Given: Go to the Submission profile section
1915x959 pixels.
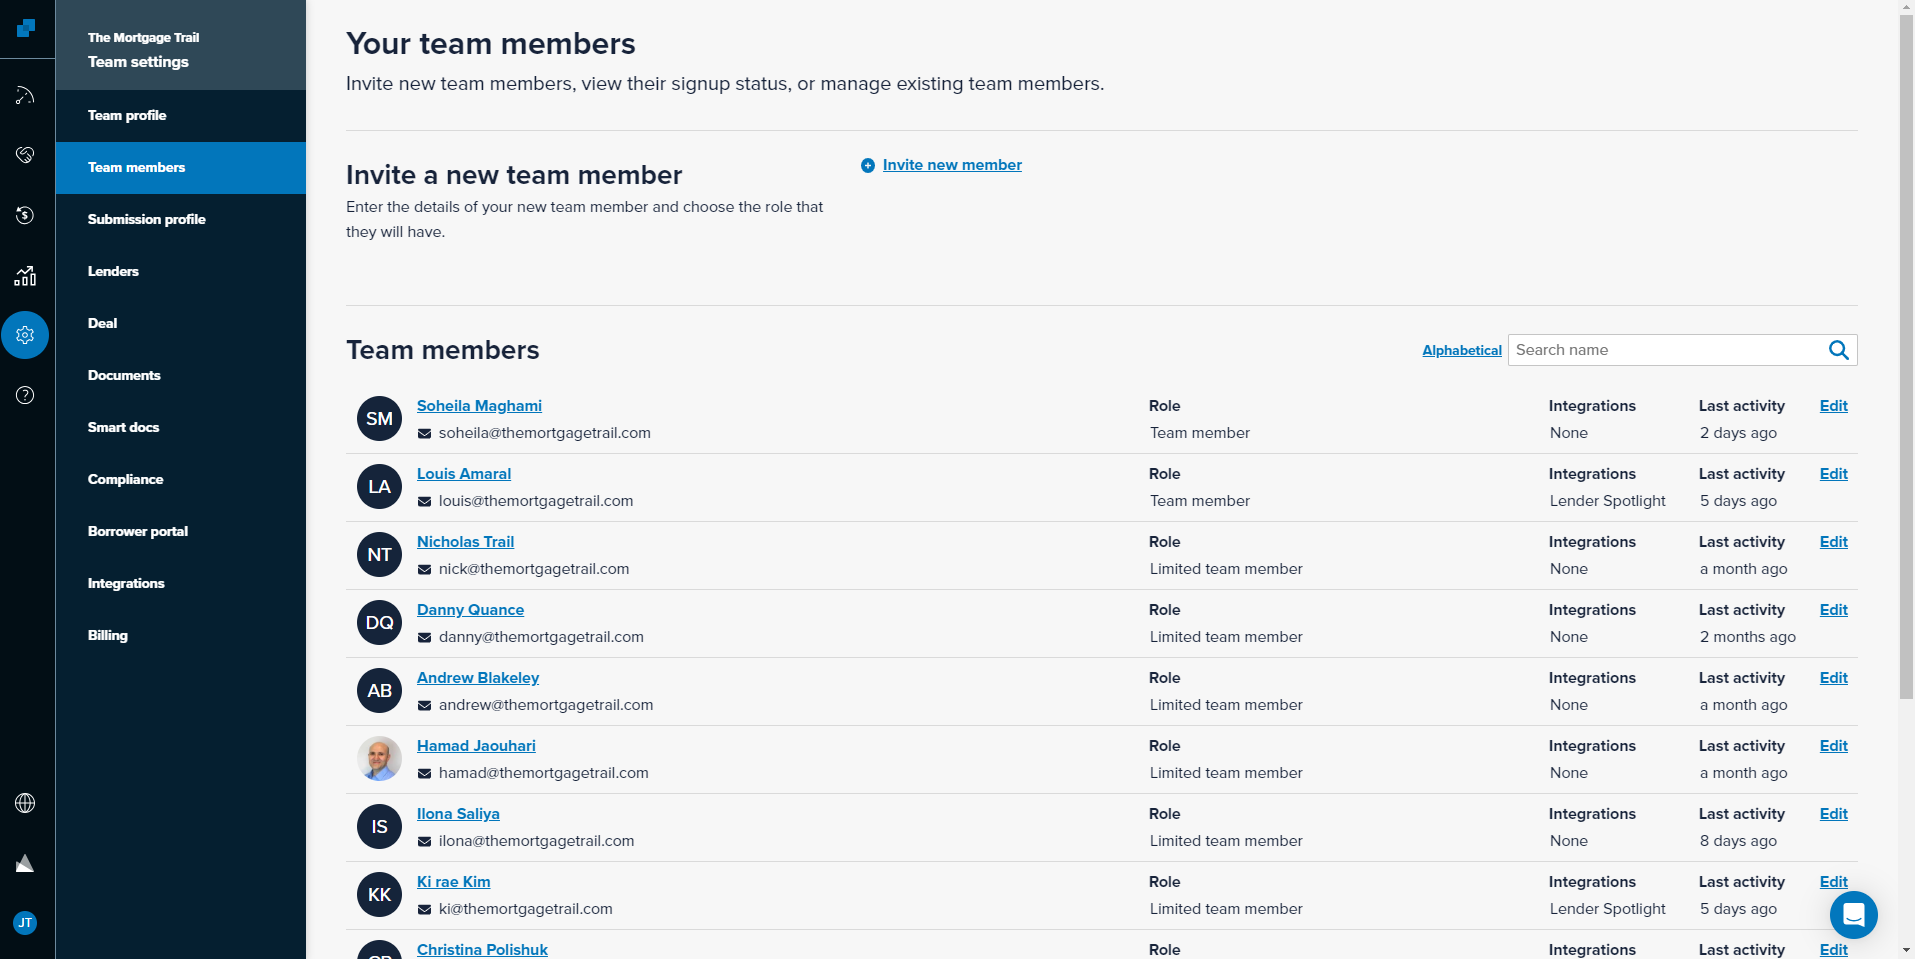Looking at the screenshot, I should coord(146,219).
